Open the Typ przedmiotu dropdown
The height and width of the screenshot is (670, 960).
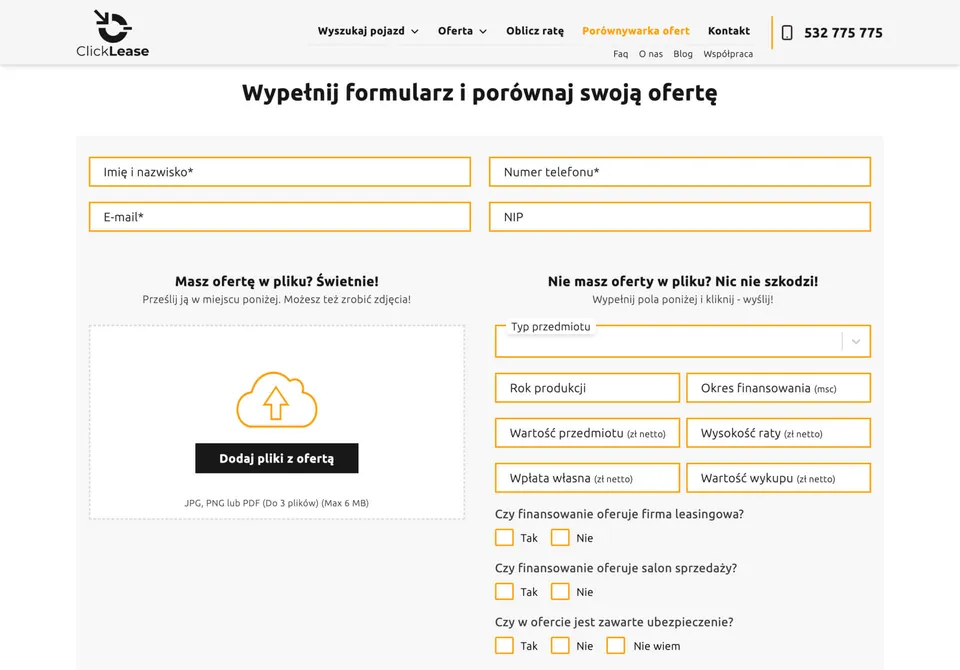coord(682,341)
